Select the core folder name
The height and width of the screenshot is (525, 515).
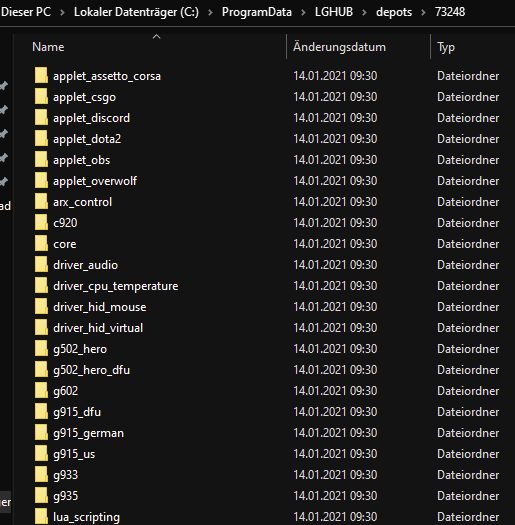tap(65, 244)
